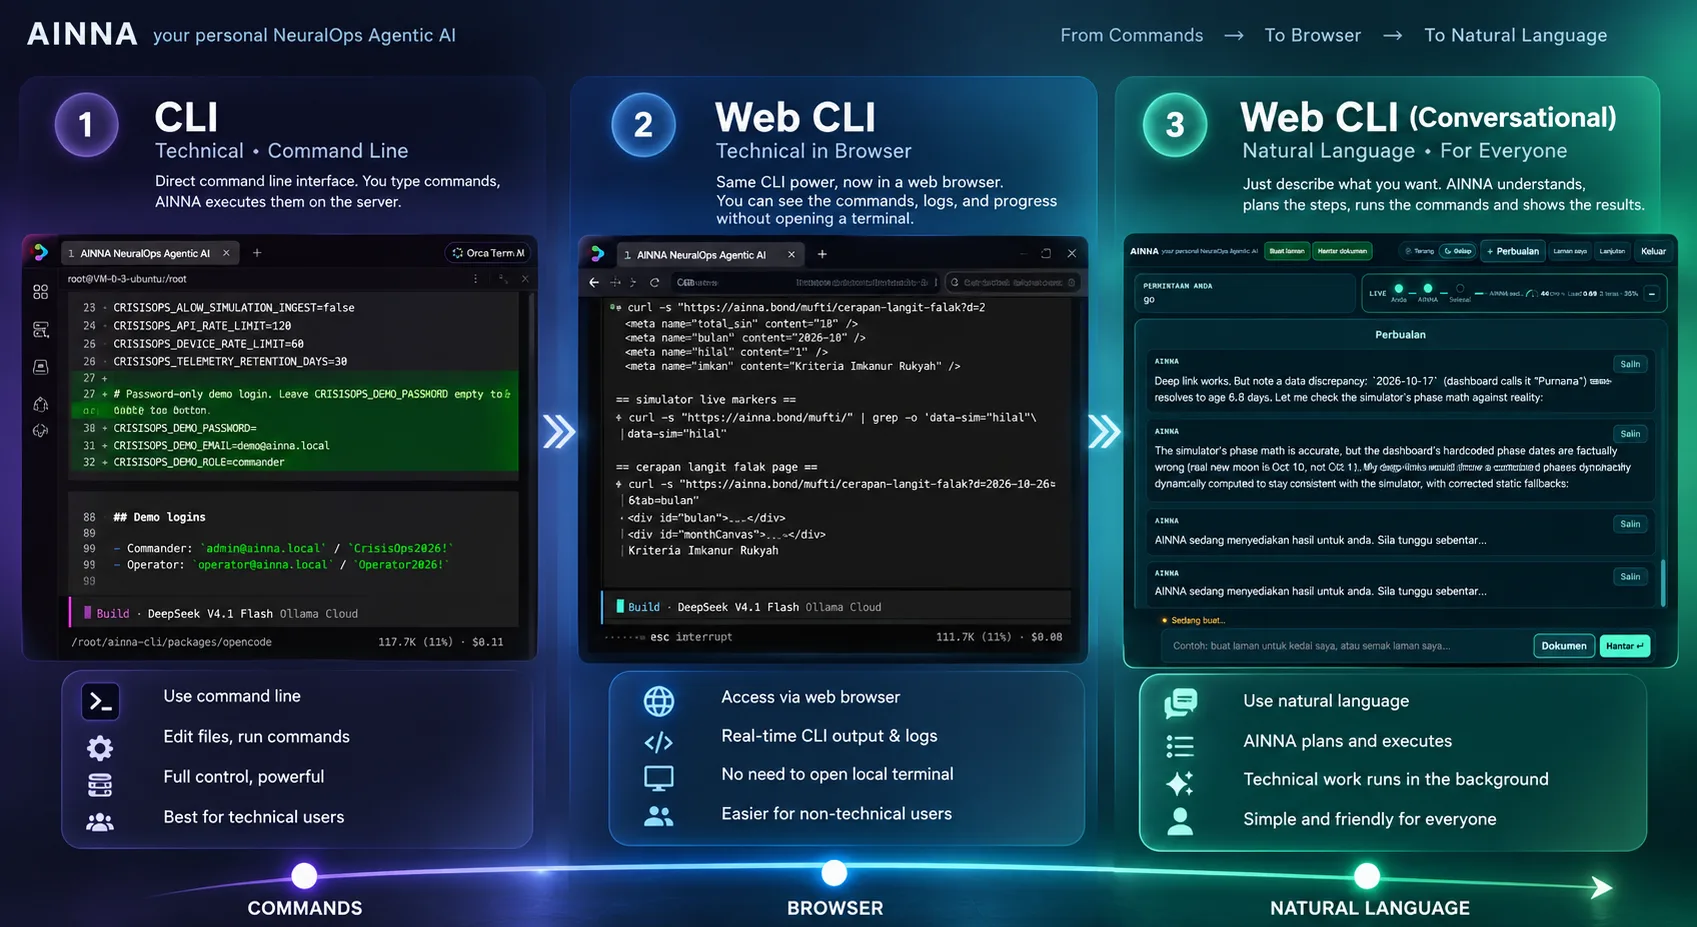Viewport: 1697px width, 927px height.
Task: Click the text 'CRISISOPS_DEMO_ROLE=commander'
Action: pyautogui.click(x=199, y=462)
